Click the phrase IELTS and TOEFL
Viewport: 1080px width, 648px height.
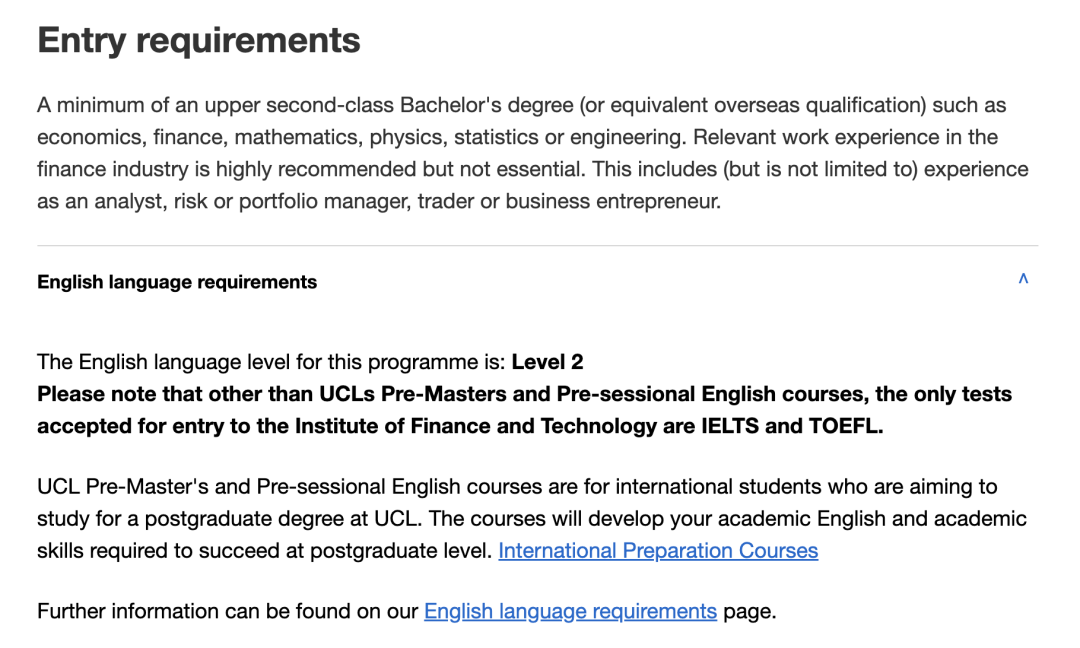point(792,426)
